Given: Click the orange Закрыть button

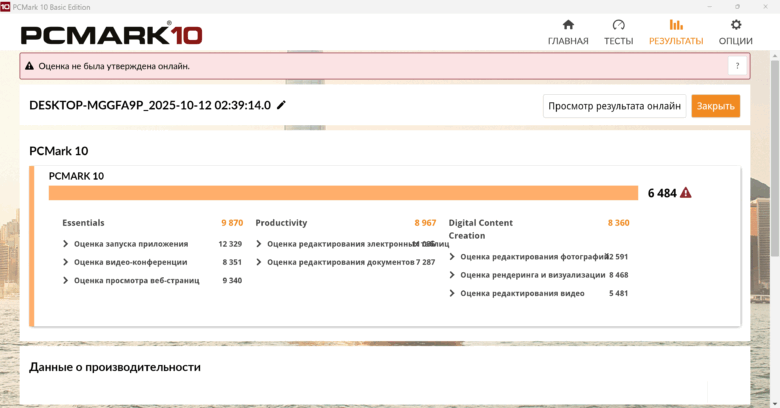Looking at the screenshot, I should point(715,106).
